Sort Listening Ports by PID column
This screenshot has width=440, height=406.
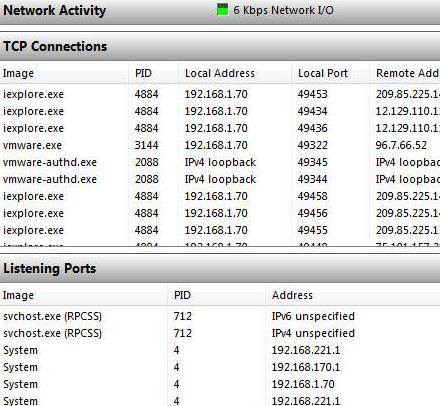[216, 295]
